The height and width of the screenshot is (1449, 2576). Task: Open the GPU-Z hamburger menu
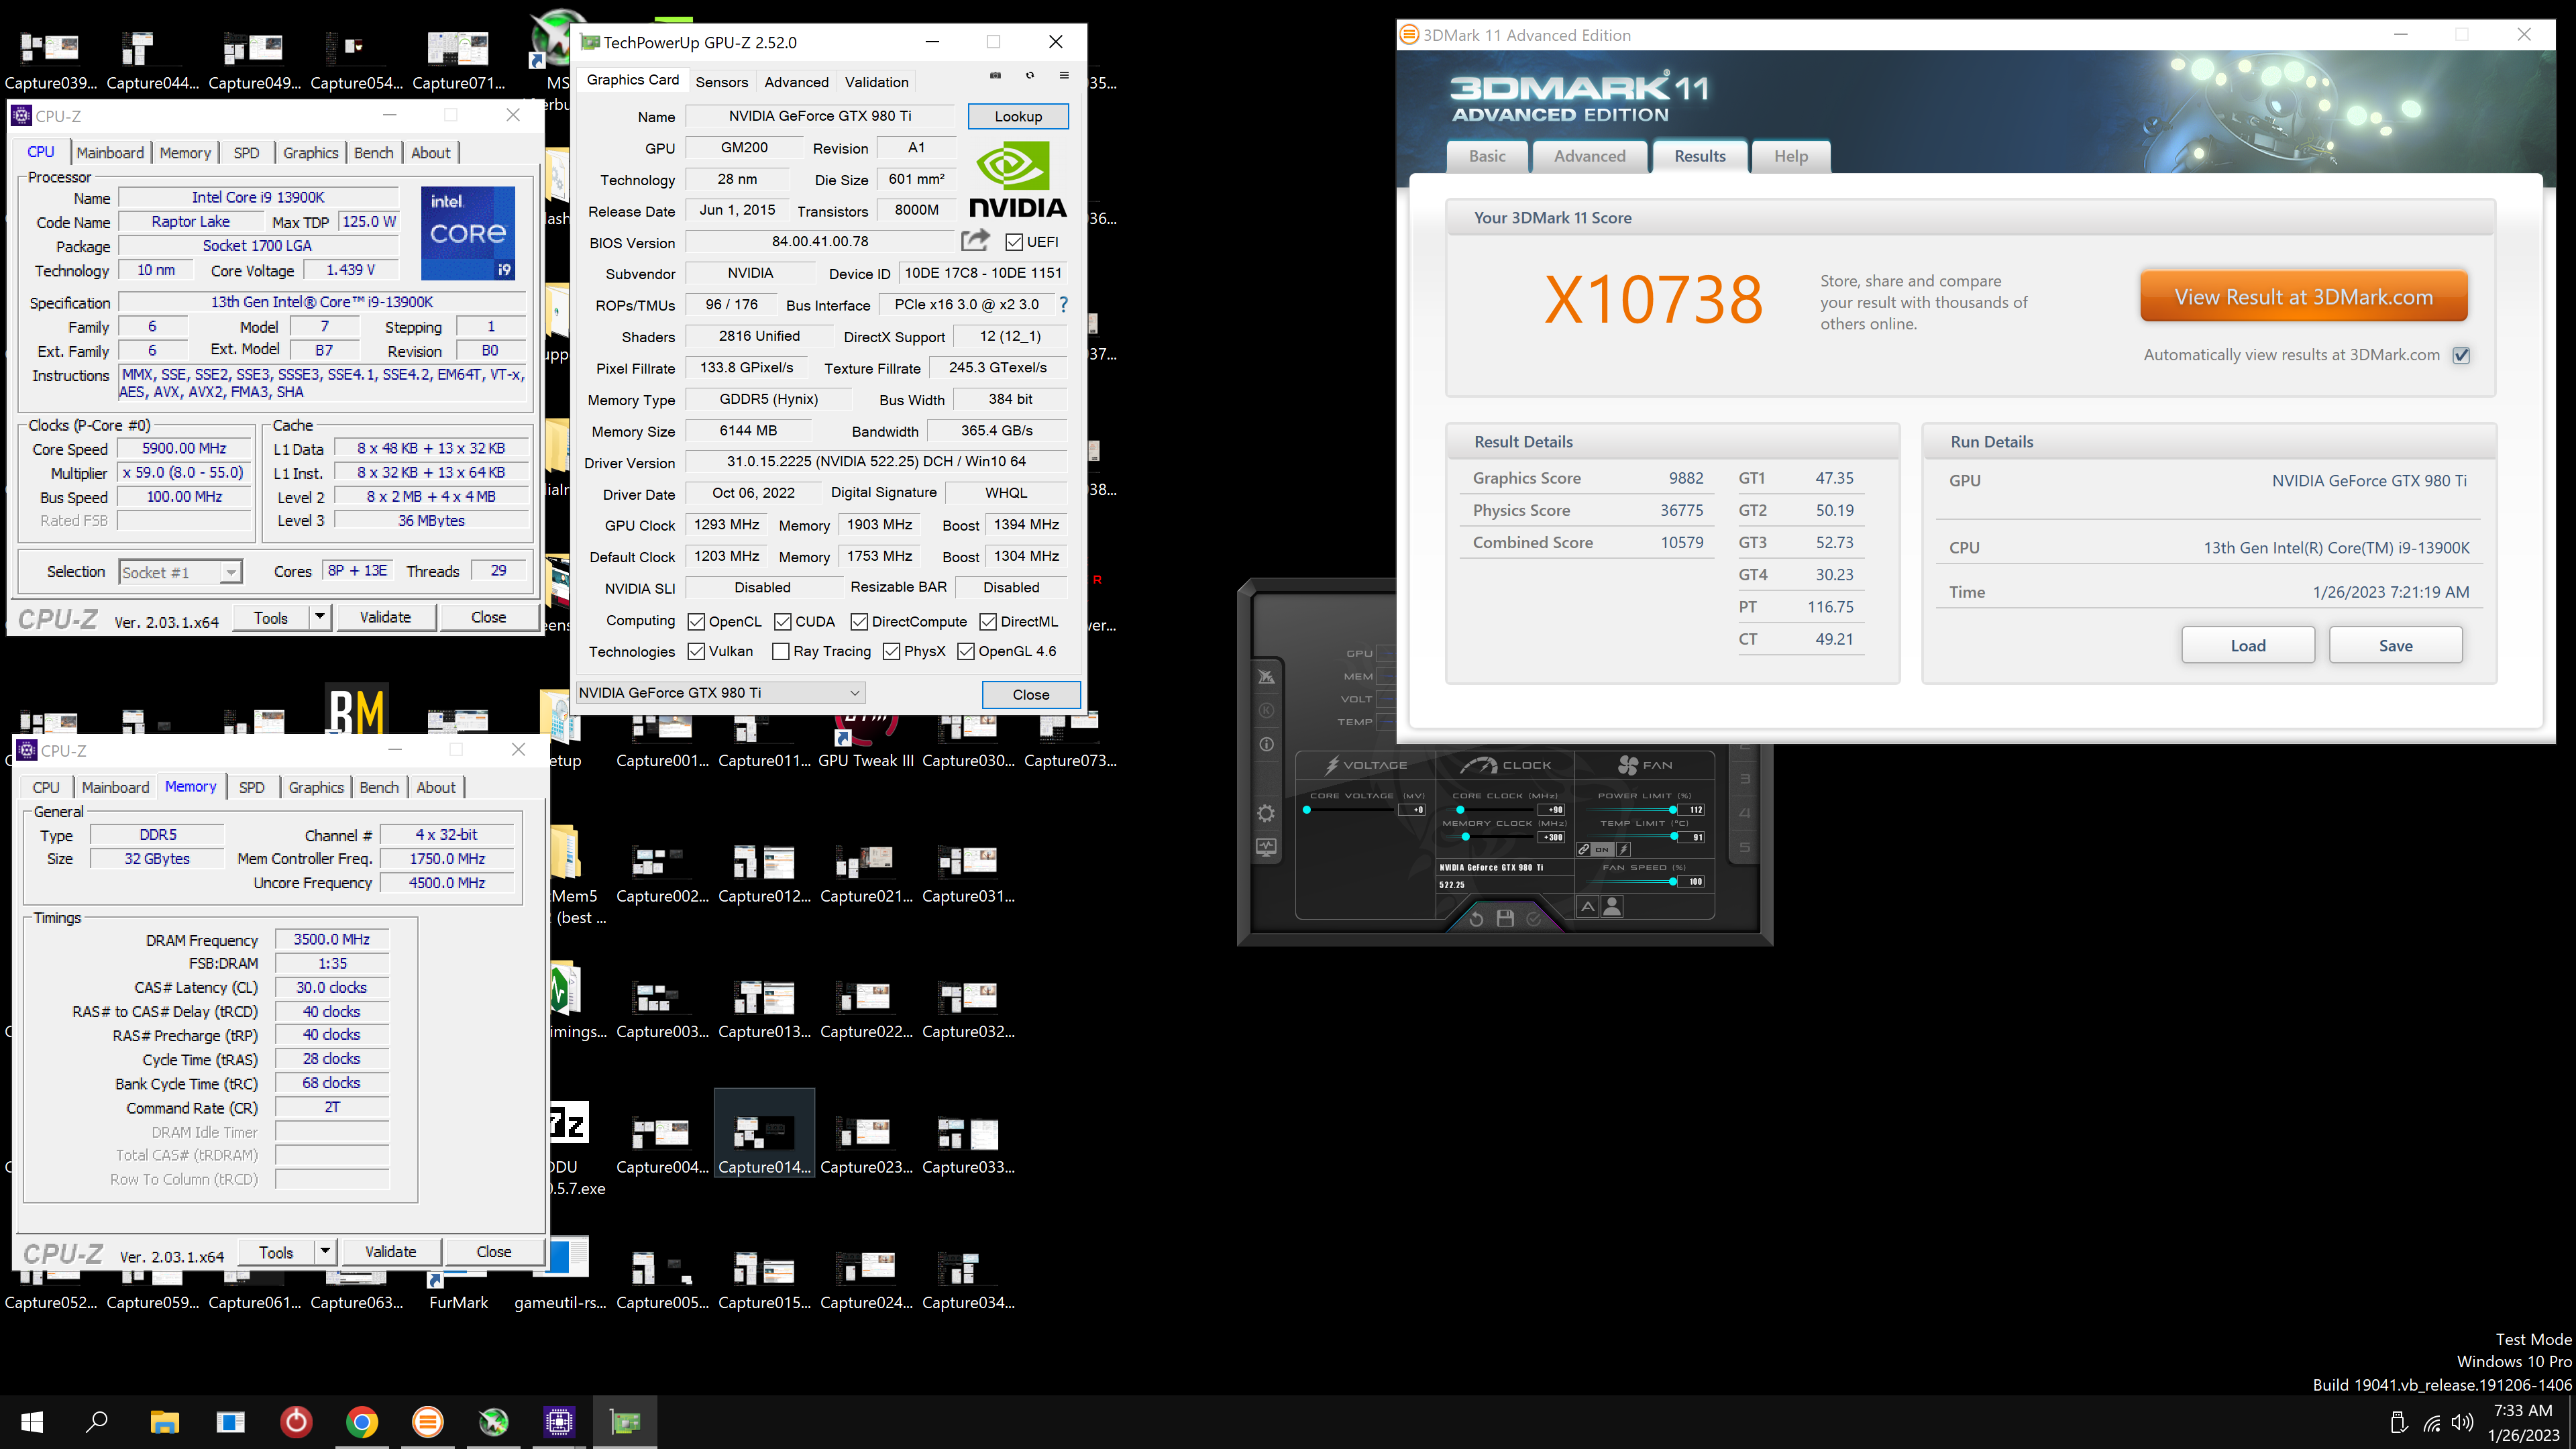[x=1064, y=76]
